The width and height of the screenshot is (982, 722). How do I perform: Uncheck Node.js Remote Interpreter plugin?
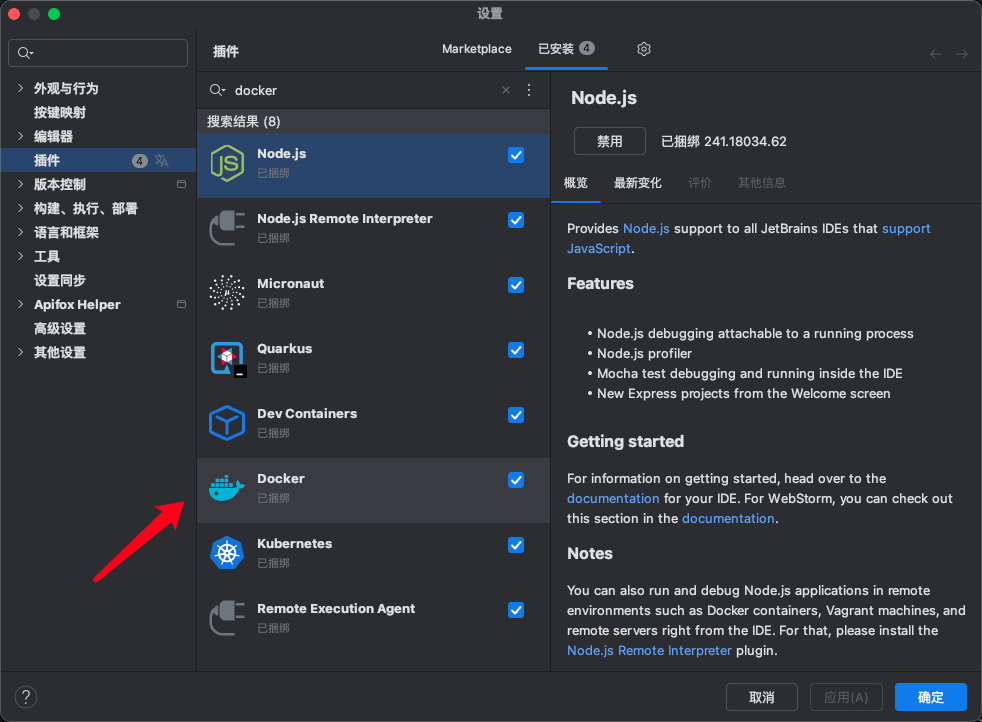click(x=516, y=220)
